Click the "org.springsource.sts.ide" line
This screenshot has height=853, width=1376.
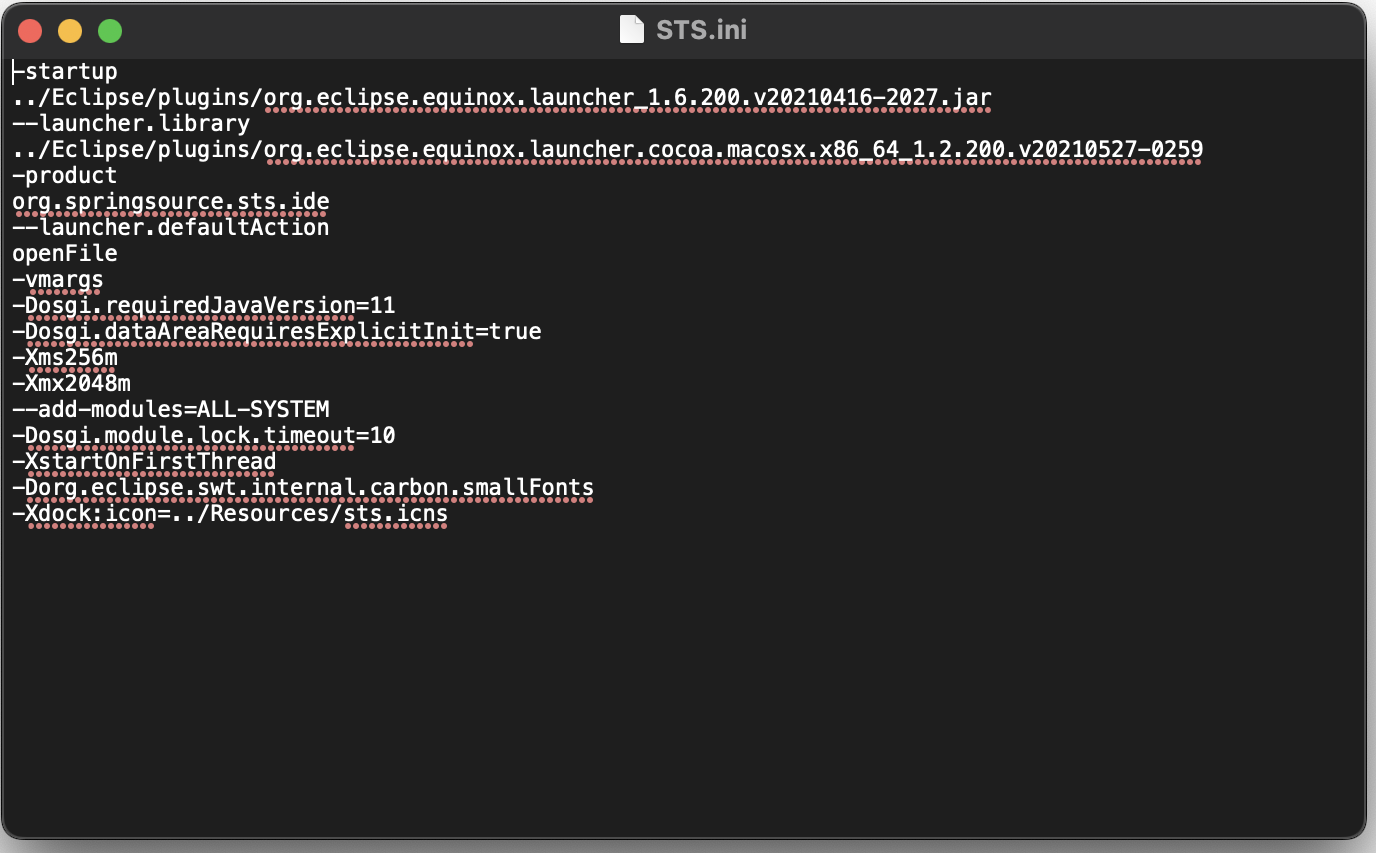tap(171, 202)
